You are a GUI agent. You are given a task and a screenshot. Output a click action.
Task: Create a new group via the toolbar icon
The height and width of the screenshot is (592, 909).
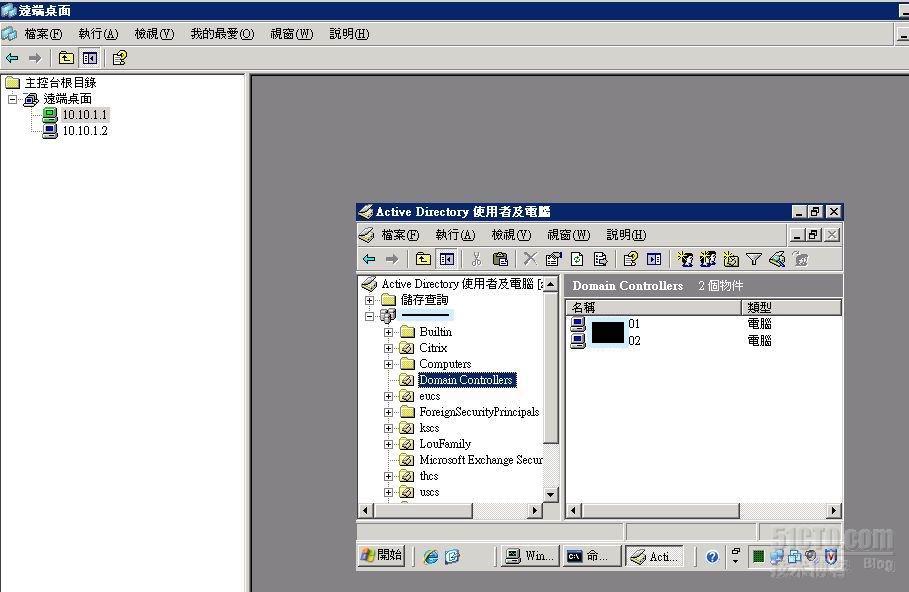coord(708,259)
